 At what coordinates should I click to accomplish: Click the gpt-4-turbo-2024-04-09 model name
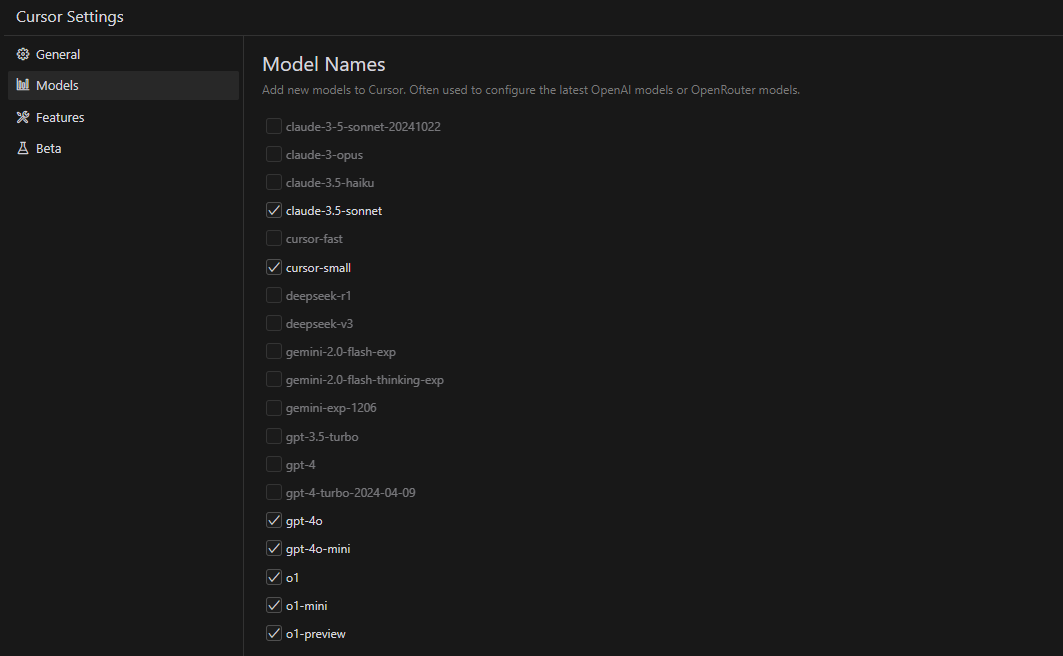point(350,493)
